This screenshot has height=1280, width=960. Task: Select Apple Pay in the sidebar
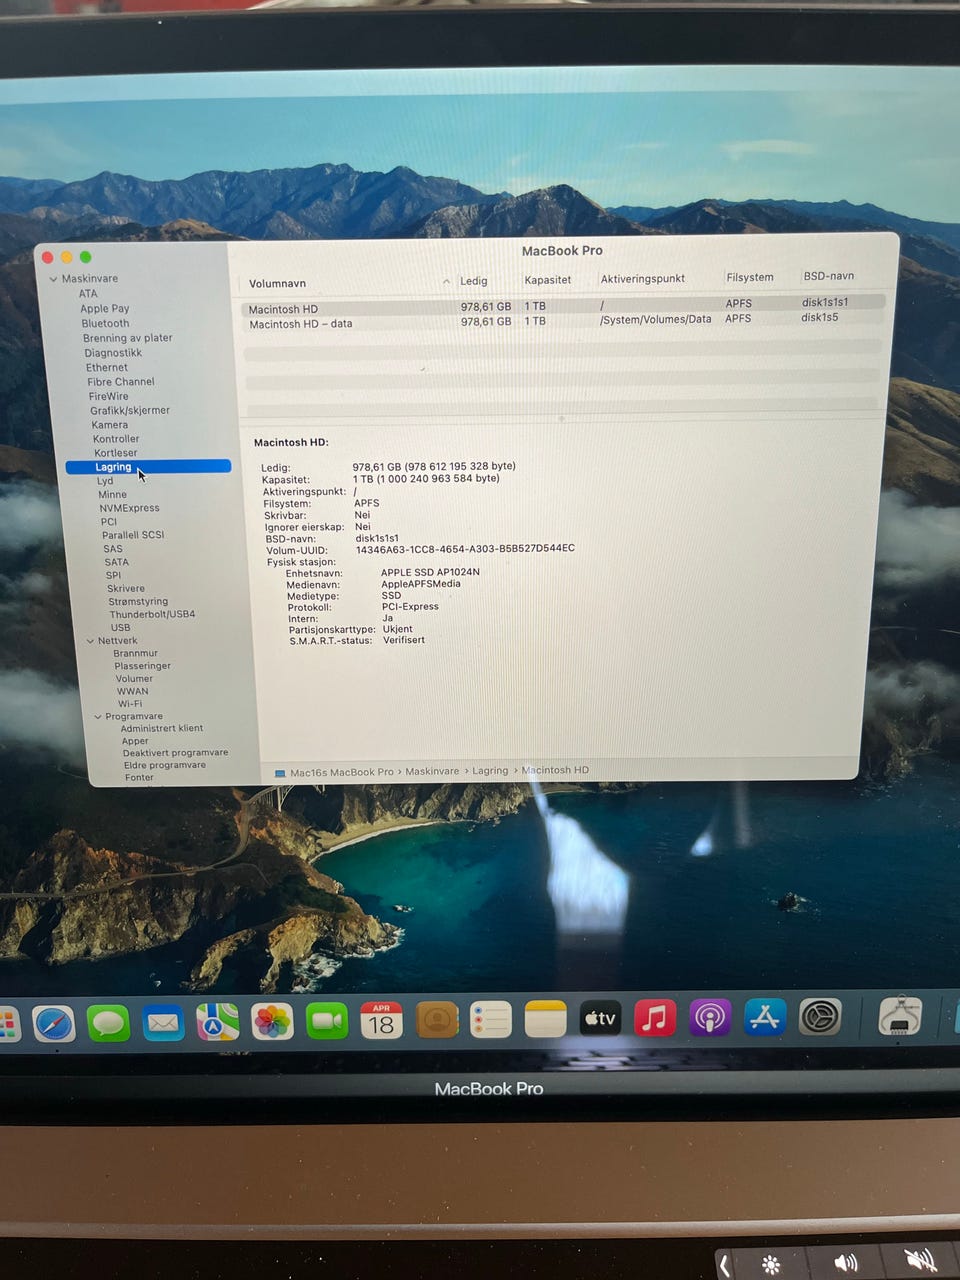tap(105, 309)
